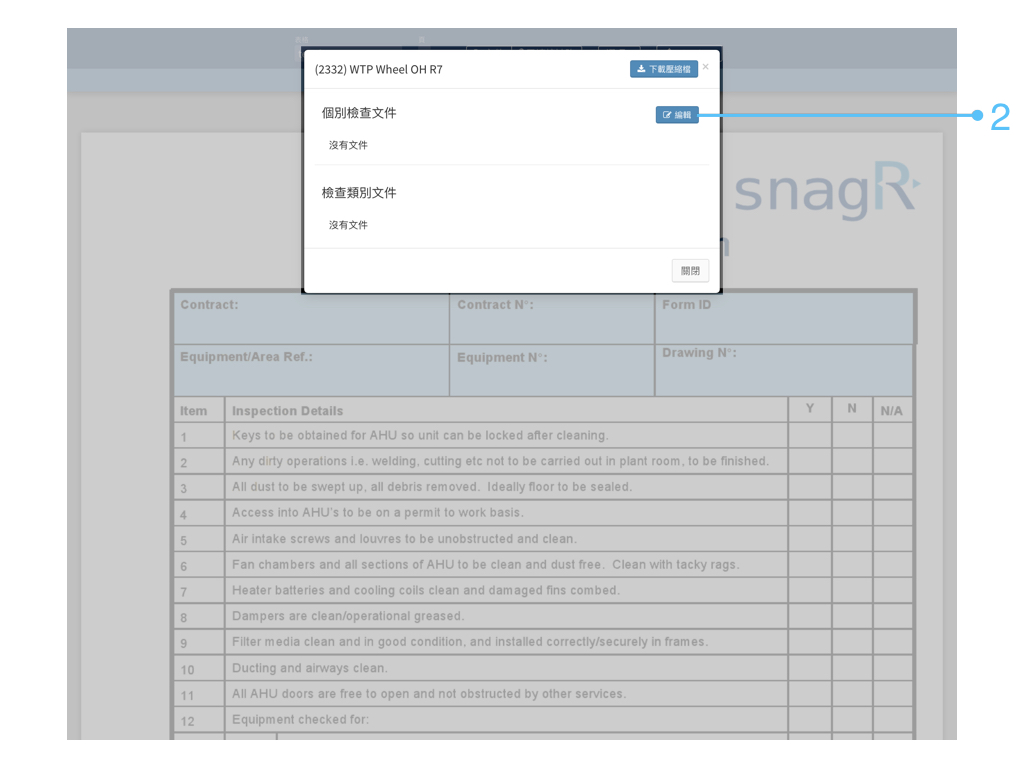The width and height of the screenshot is (1024, 768).
Task: Click the 'Contract:' field in background form
Action: [312, 319]
